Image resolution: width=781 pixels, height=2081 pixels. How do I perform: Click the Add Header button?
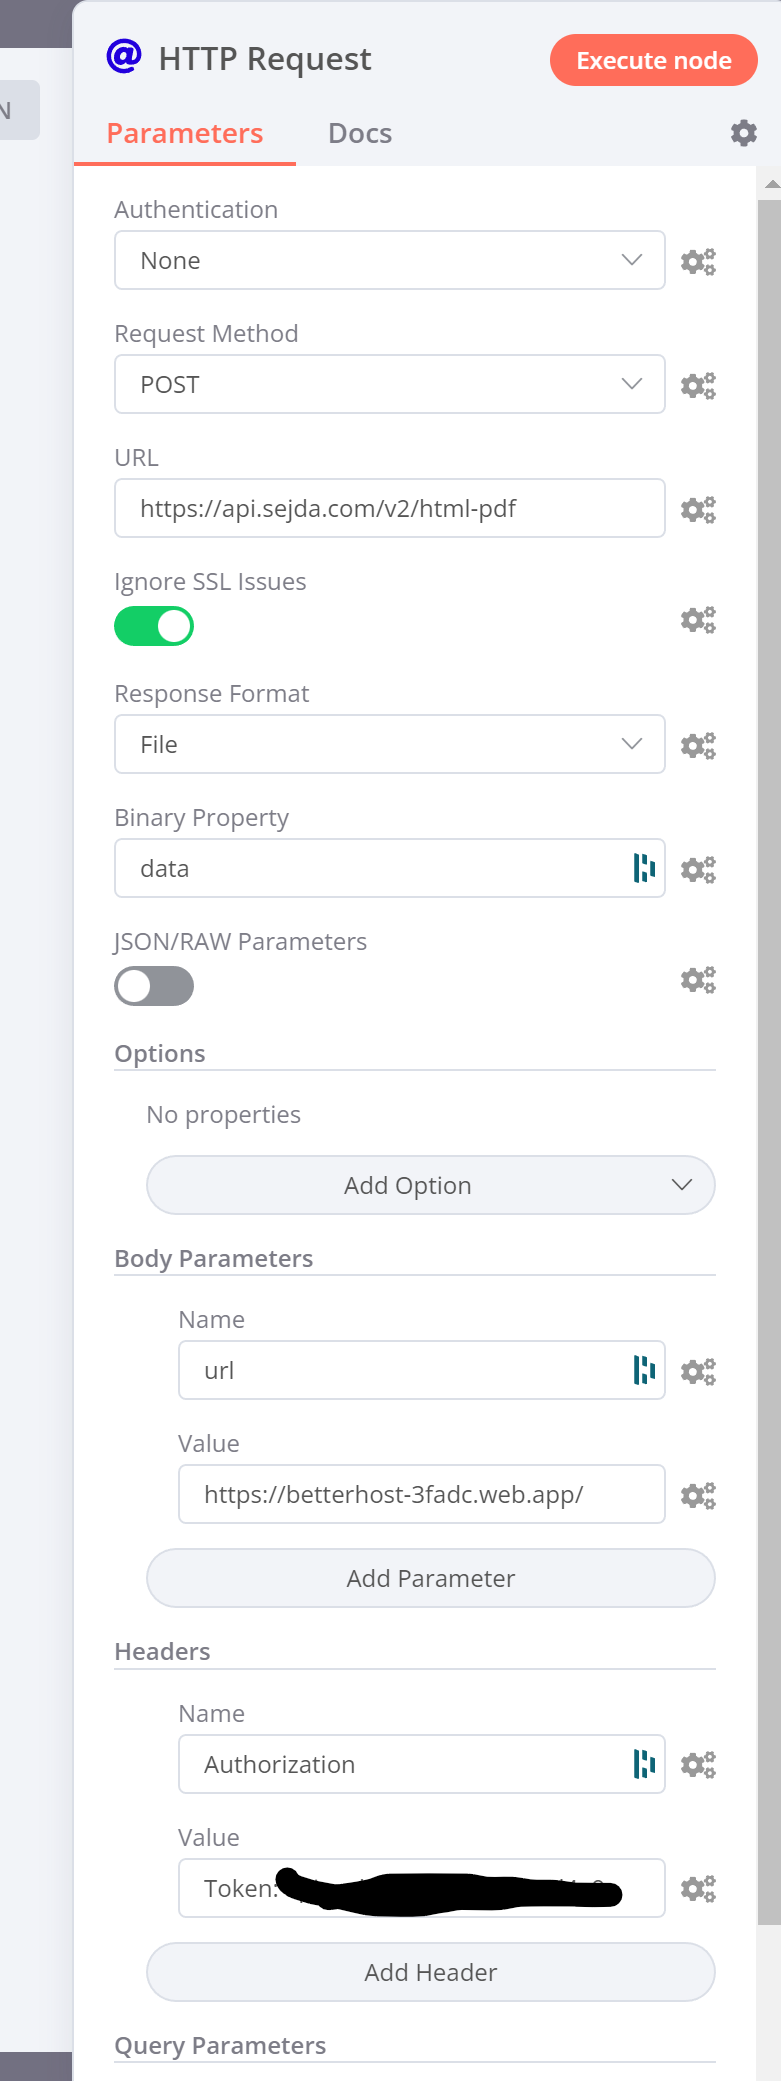(430, 1973)
